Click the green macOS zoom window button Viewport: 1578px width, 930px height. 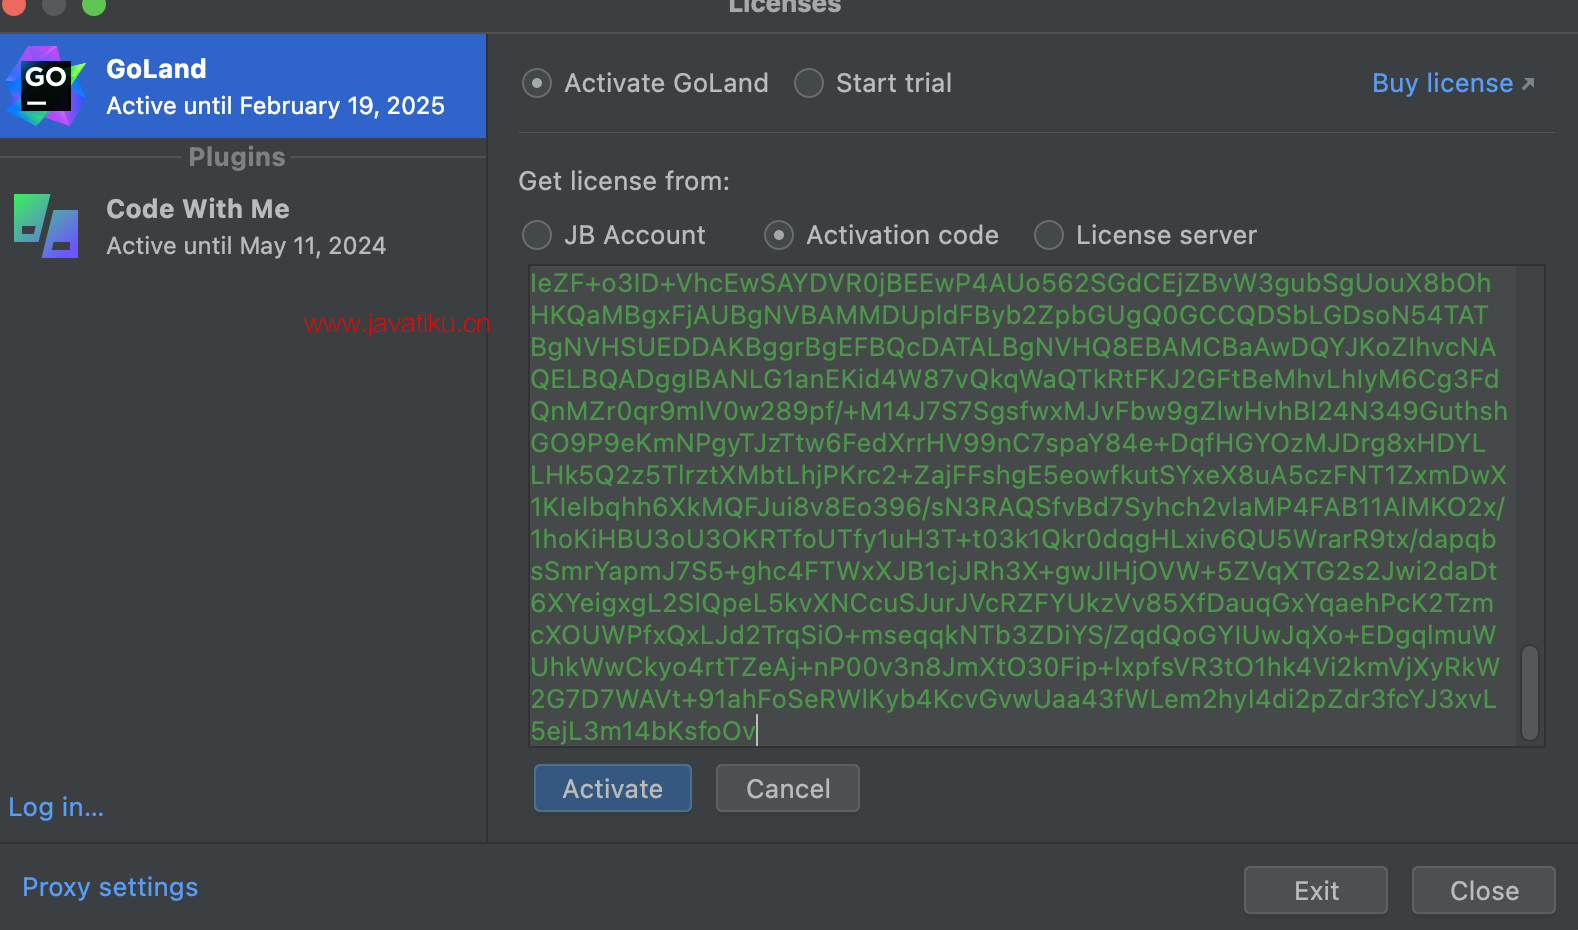(x=94, y=5)
